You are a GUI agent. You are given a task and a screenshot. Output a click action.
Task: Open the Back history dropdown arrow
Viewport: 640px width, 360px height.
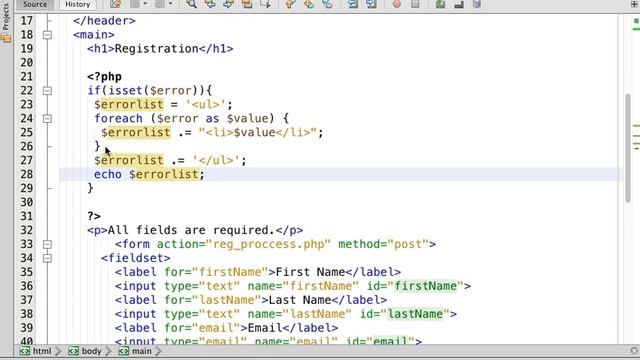(144, 4)
